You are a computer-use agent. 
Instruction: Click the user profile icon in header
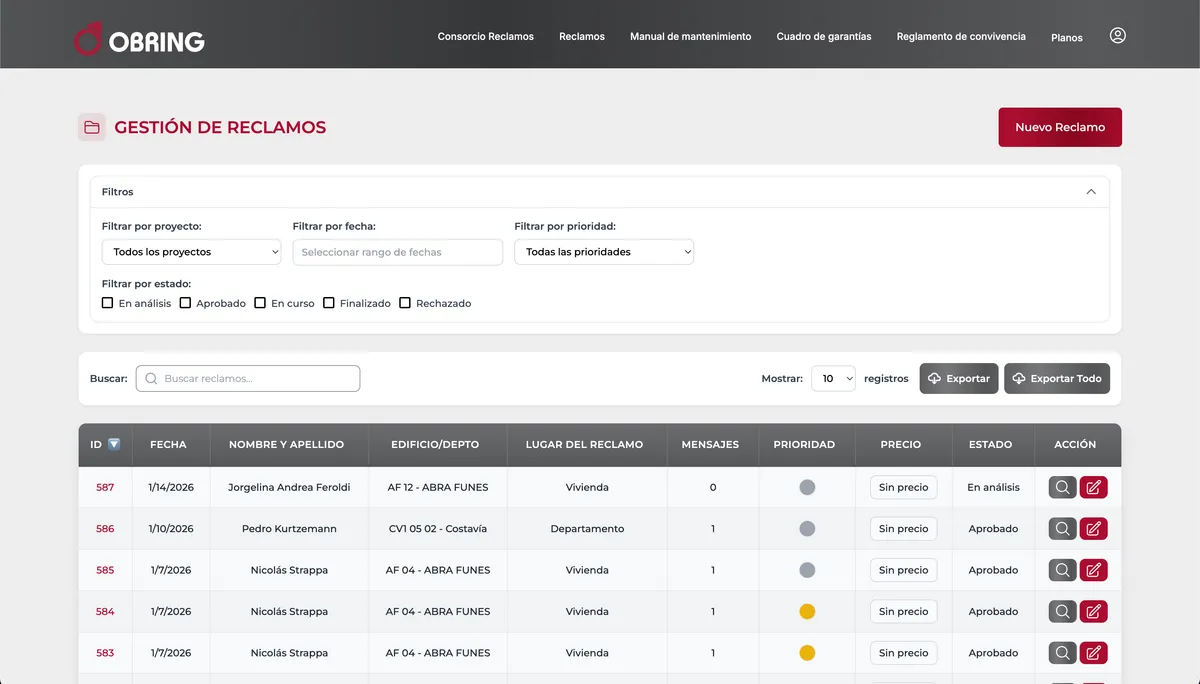coord(1118,35)
